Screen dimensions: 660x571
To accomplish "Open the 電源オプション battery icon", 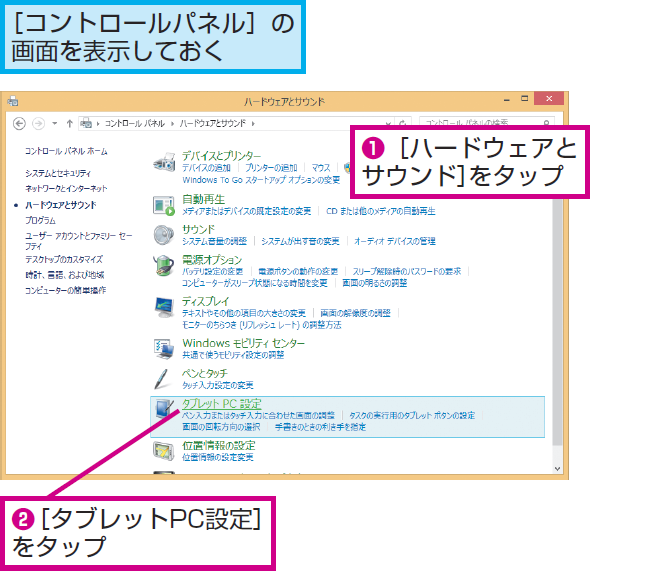I will coord(164,266).
